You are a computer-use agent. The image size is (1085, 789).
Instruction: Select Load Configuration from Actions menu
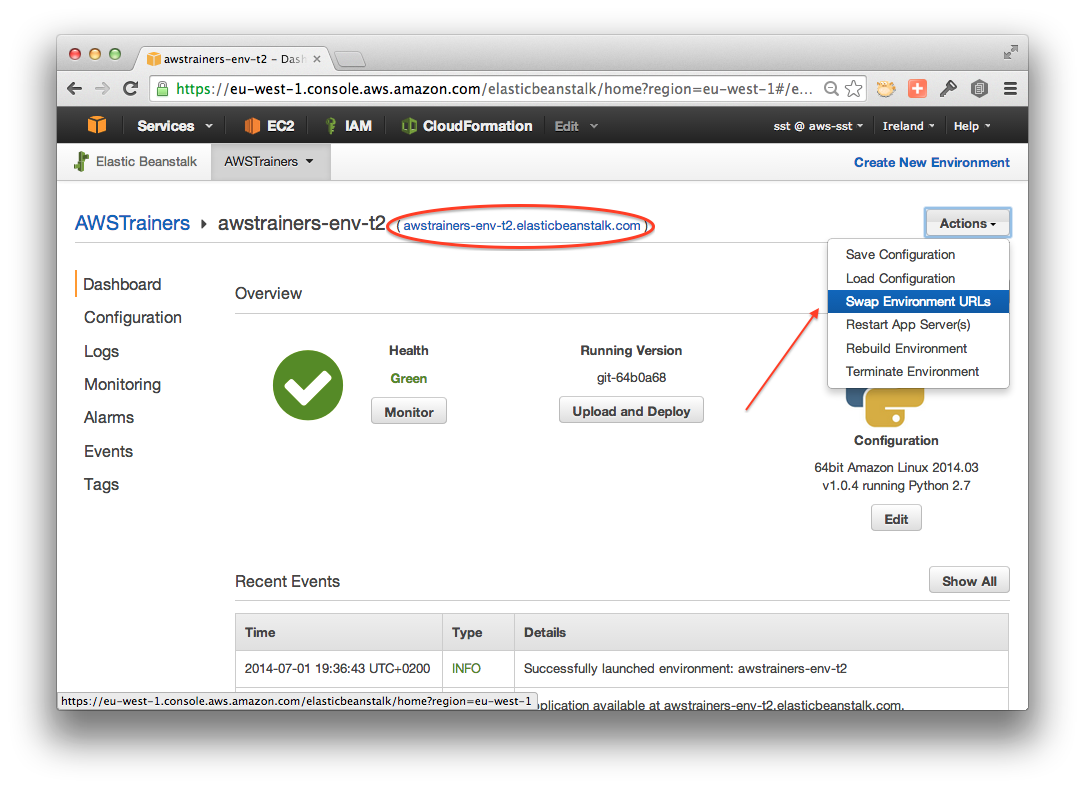pyautogui.click(x=918, y=278)
